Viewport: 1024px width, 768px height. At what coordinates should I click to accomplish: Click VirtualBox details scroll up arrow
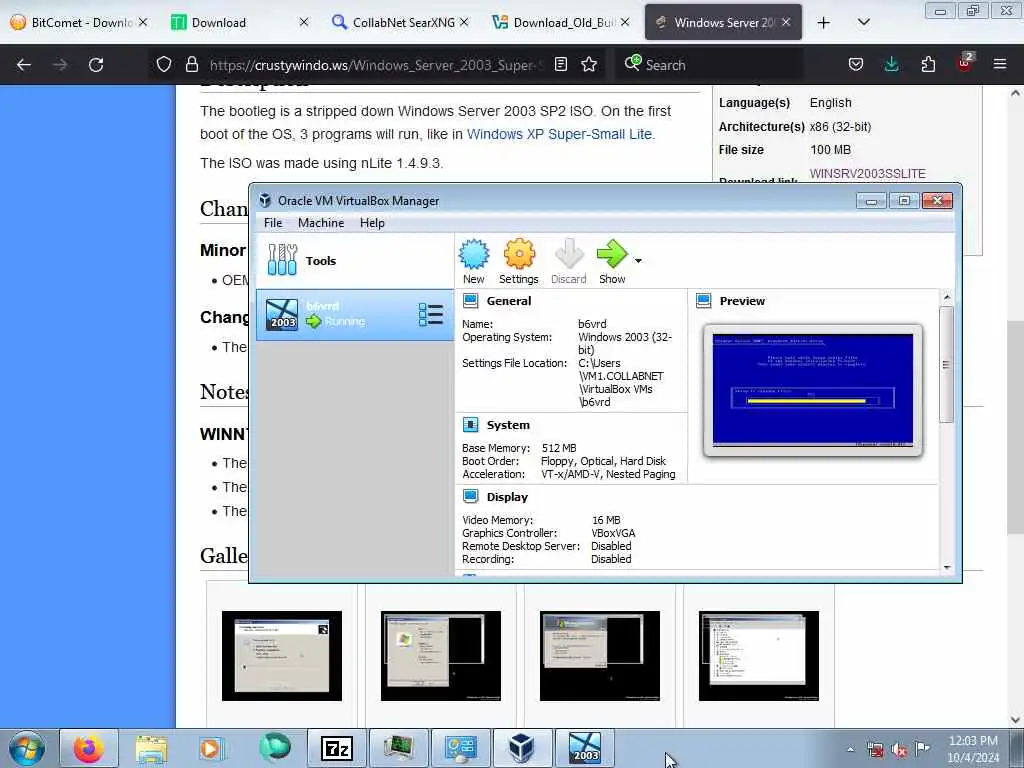coord(947,298)
